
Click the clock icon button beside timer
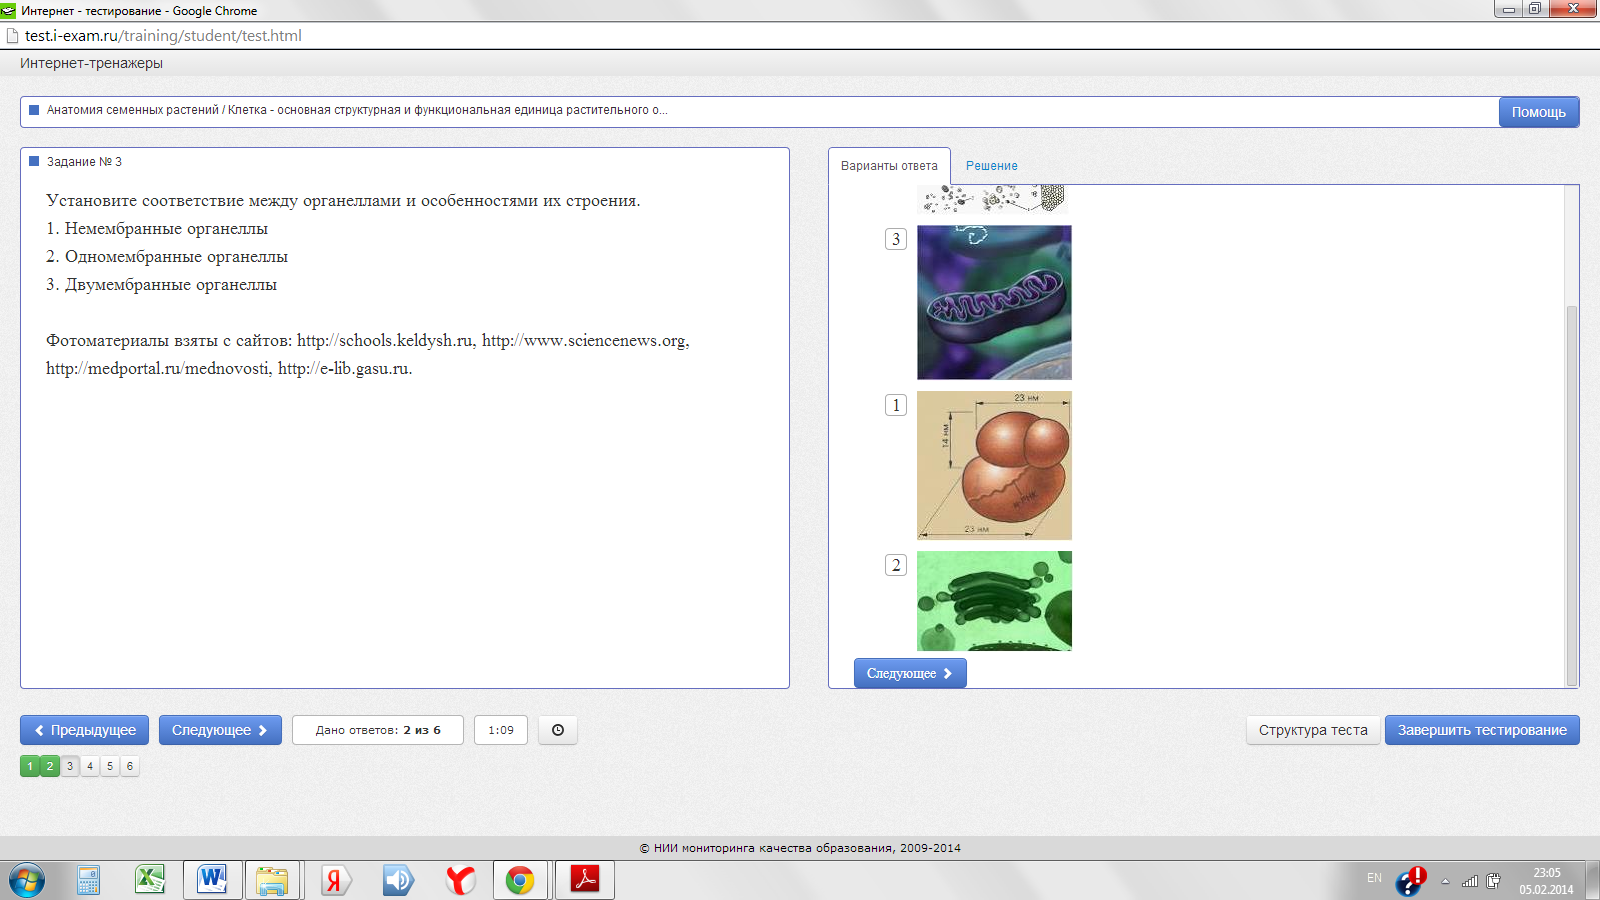click(558, 730)
